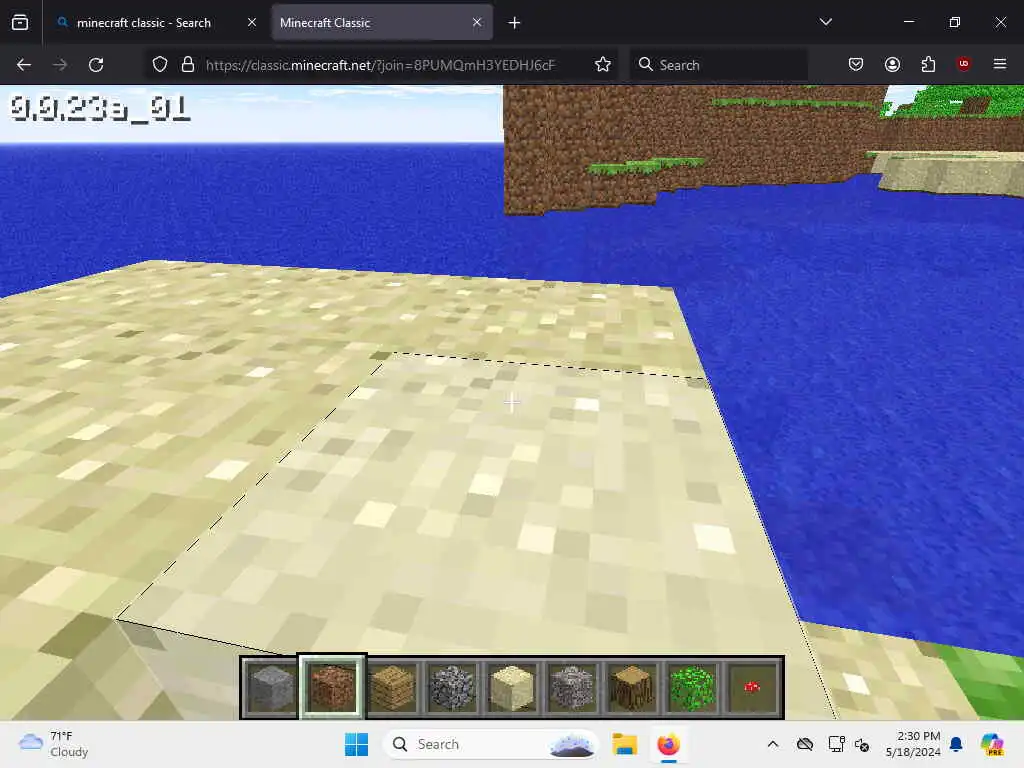
Task: Expand list all tabs dropdown
Action: coord(825,22)
